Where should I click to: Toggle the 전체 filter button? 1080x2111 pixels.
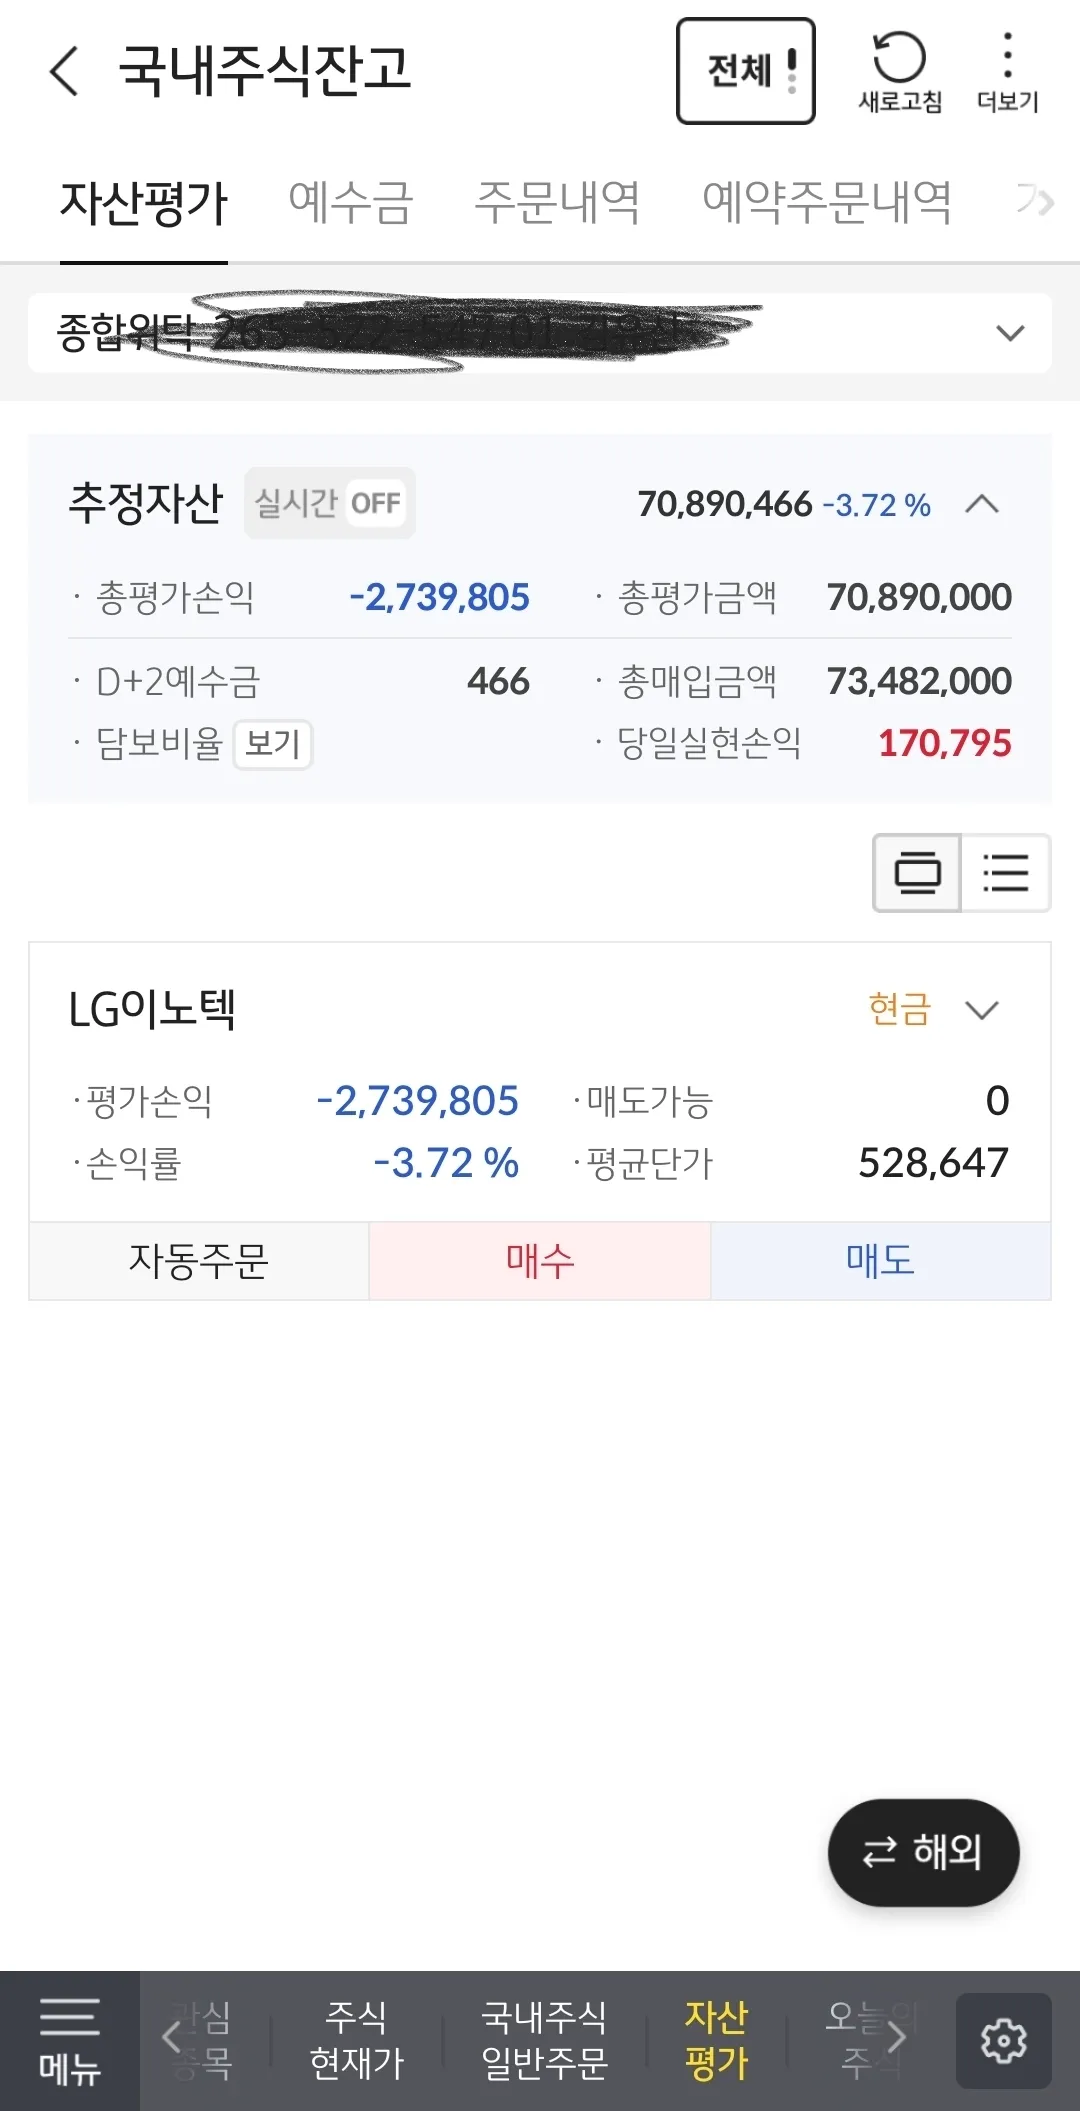[746, 71]
